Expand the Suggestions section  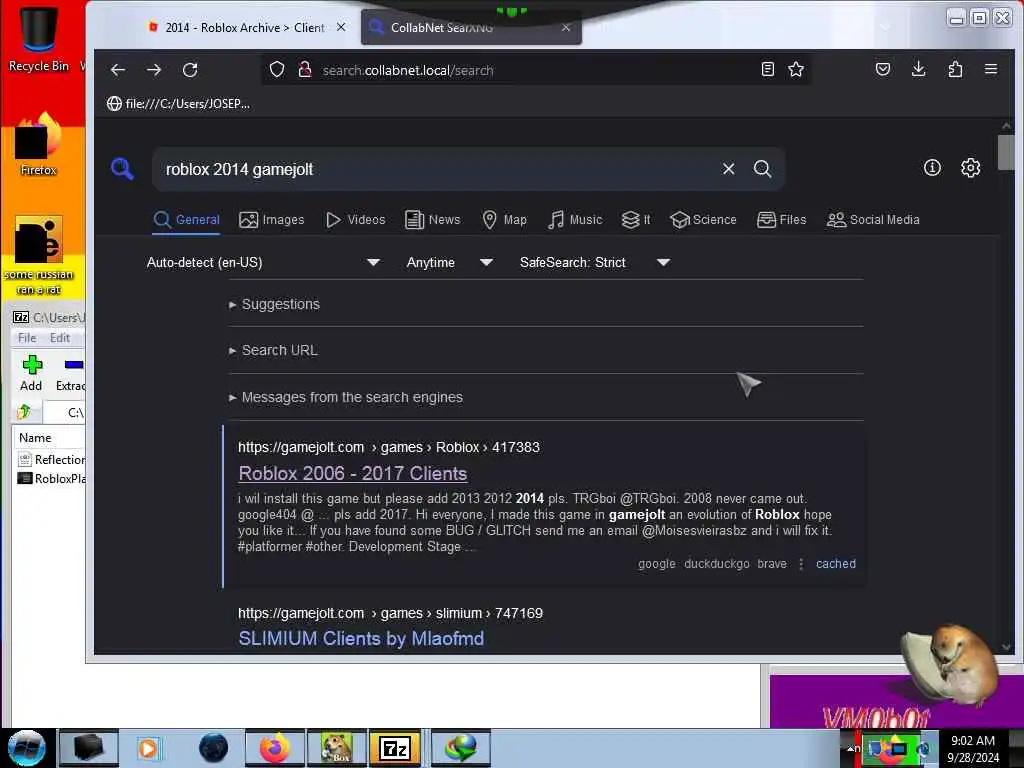tap(281, 304)
